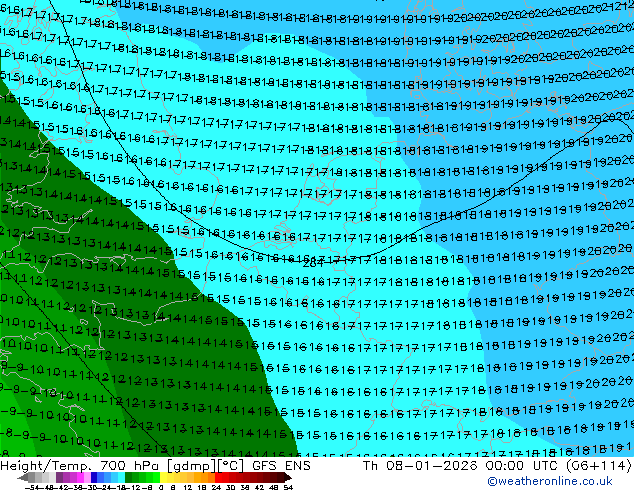Click the GFS model label
This screenshot has height=490, width=634.
[265, 466]
